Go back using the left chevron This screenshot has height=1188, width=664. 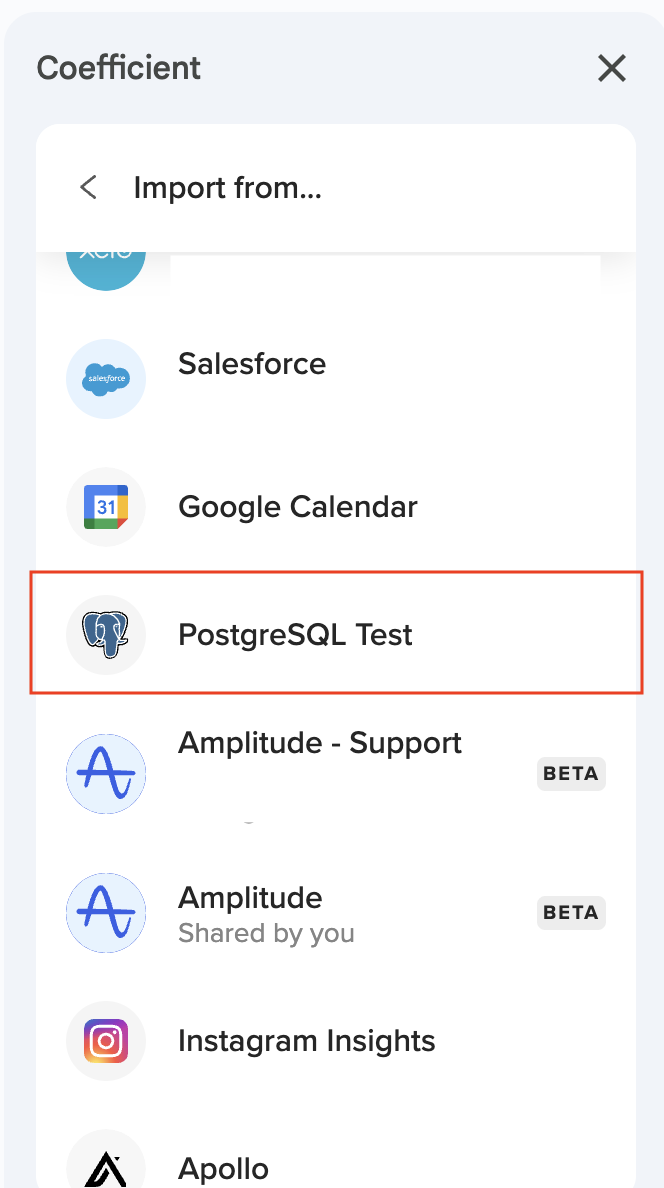[x=89, y=187]
